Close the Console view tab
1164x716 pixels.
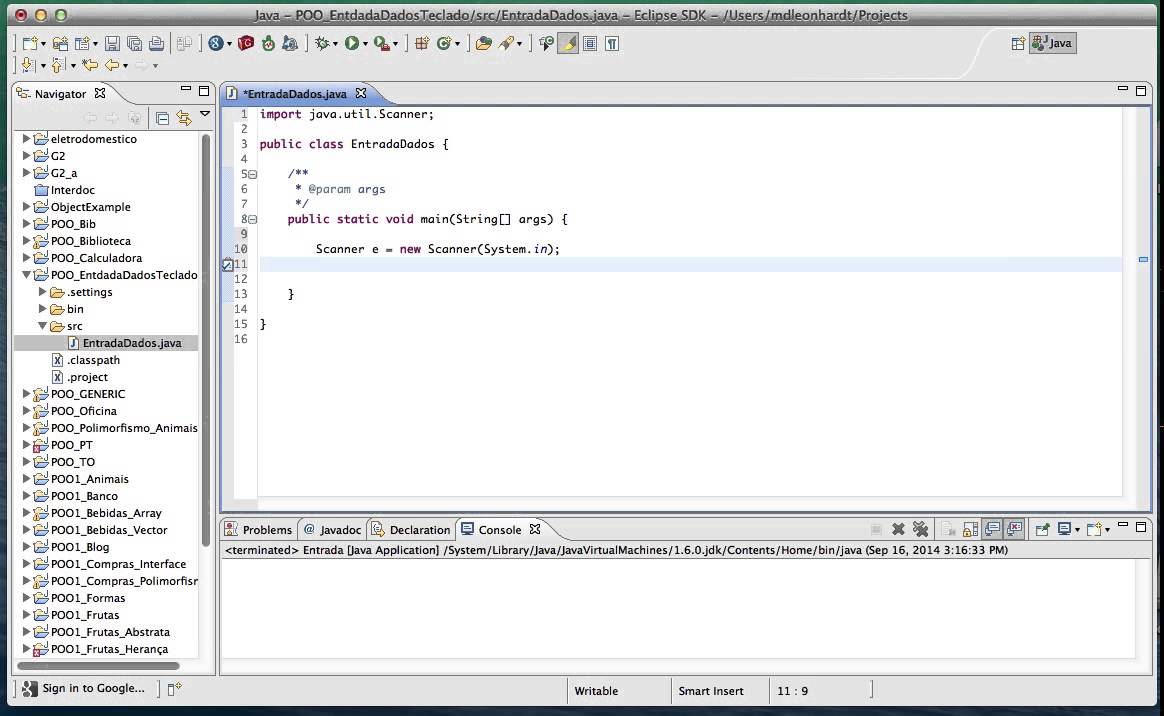(x=534, y=529)
